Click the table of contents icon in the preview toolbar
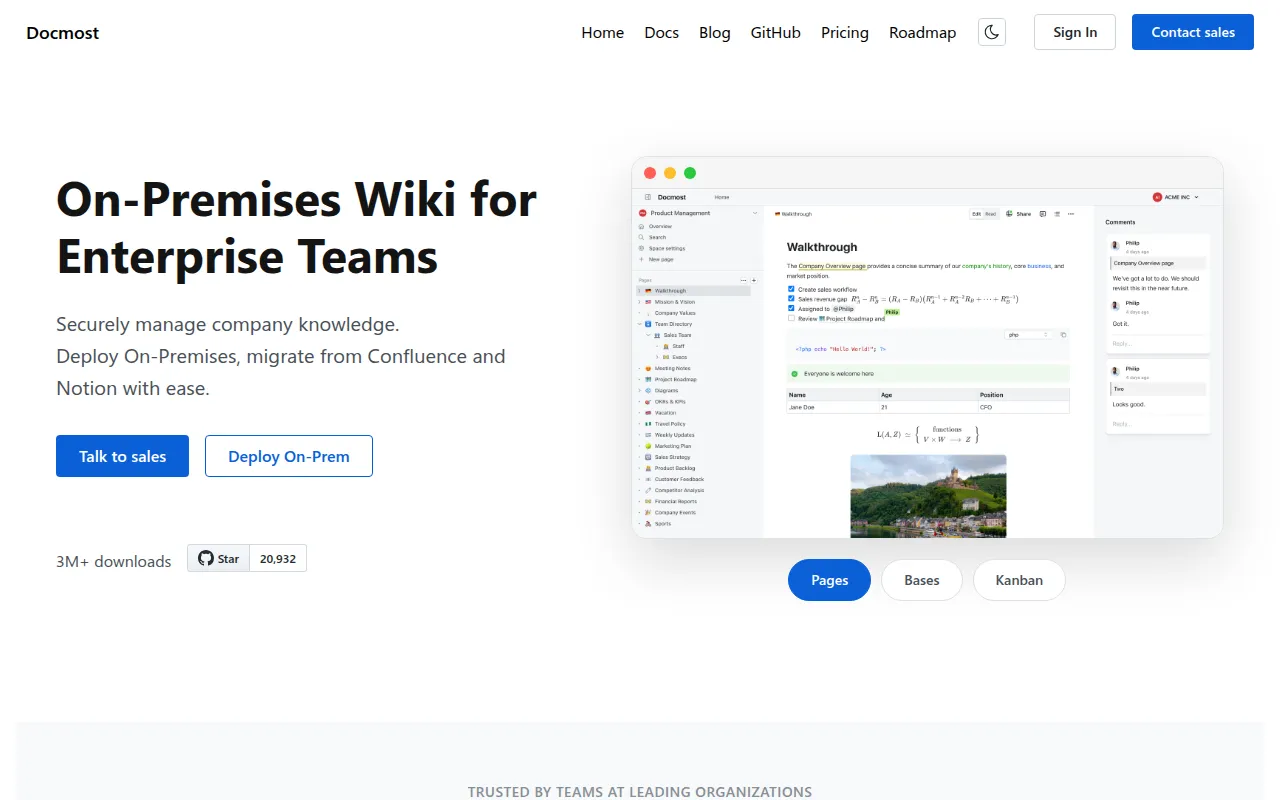This screenshot has width=1280, height=800. pyautogui.click(x=1057, y=214)
